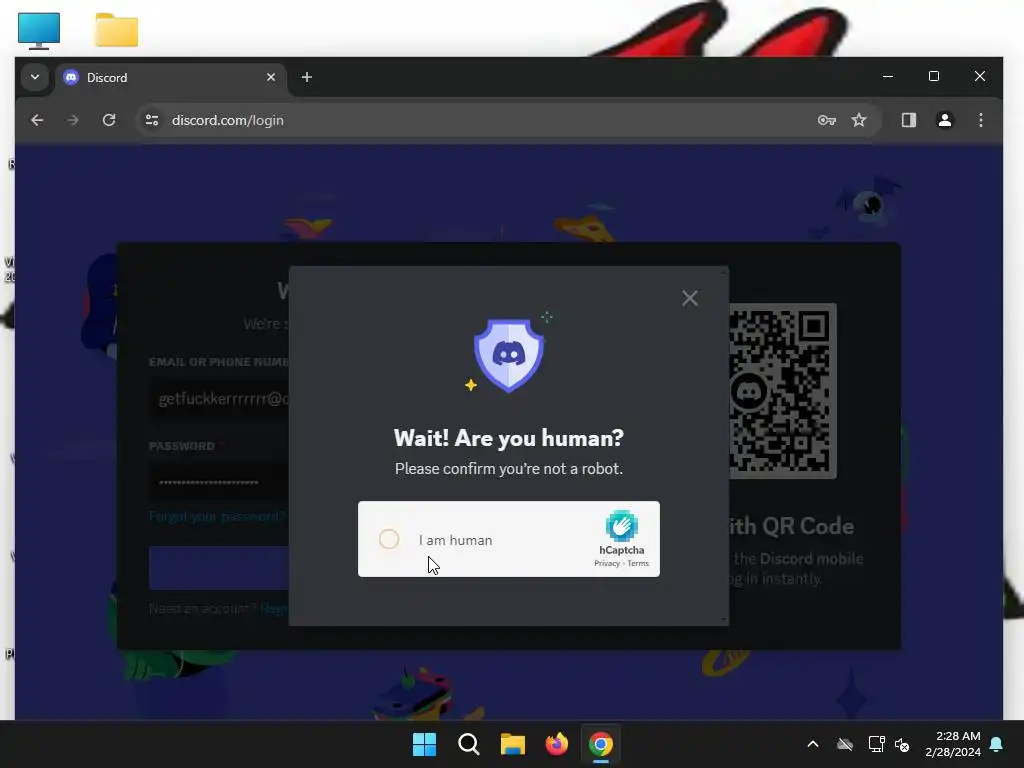Click the QR code image

pos(782,391)
